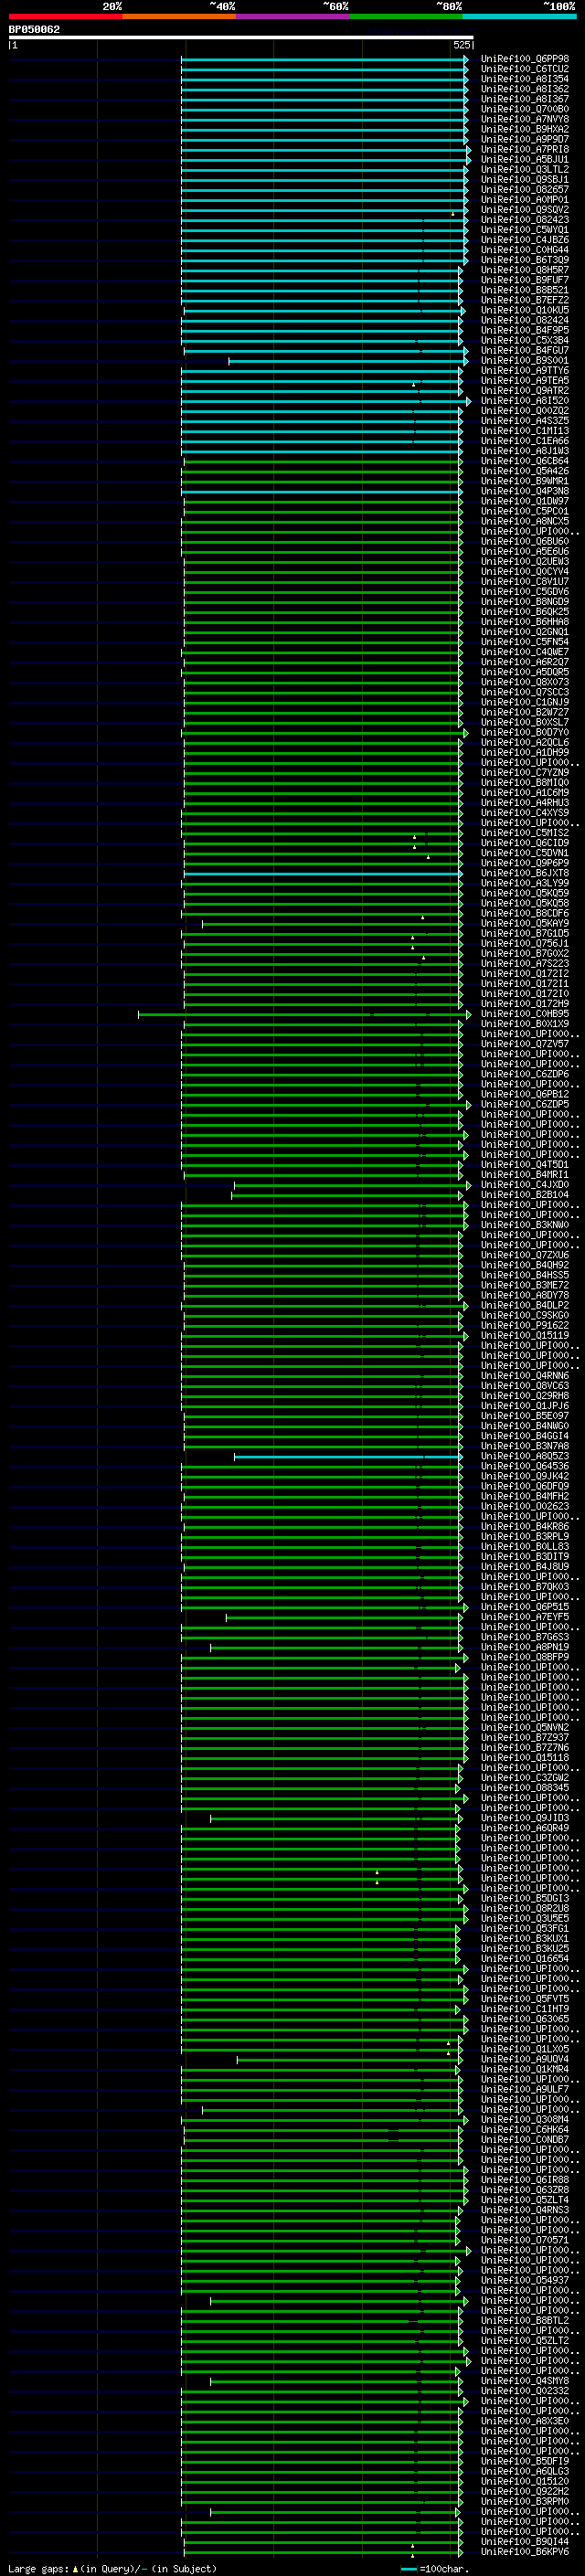The width and height of the screenshot is (585, 2576).
Task: Open hit UniRef100_C5WYQ1
Action: click(x=524, y=230)
